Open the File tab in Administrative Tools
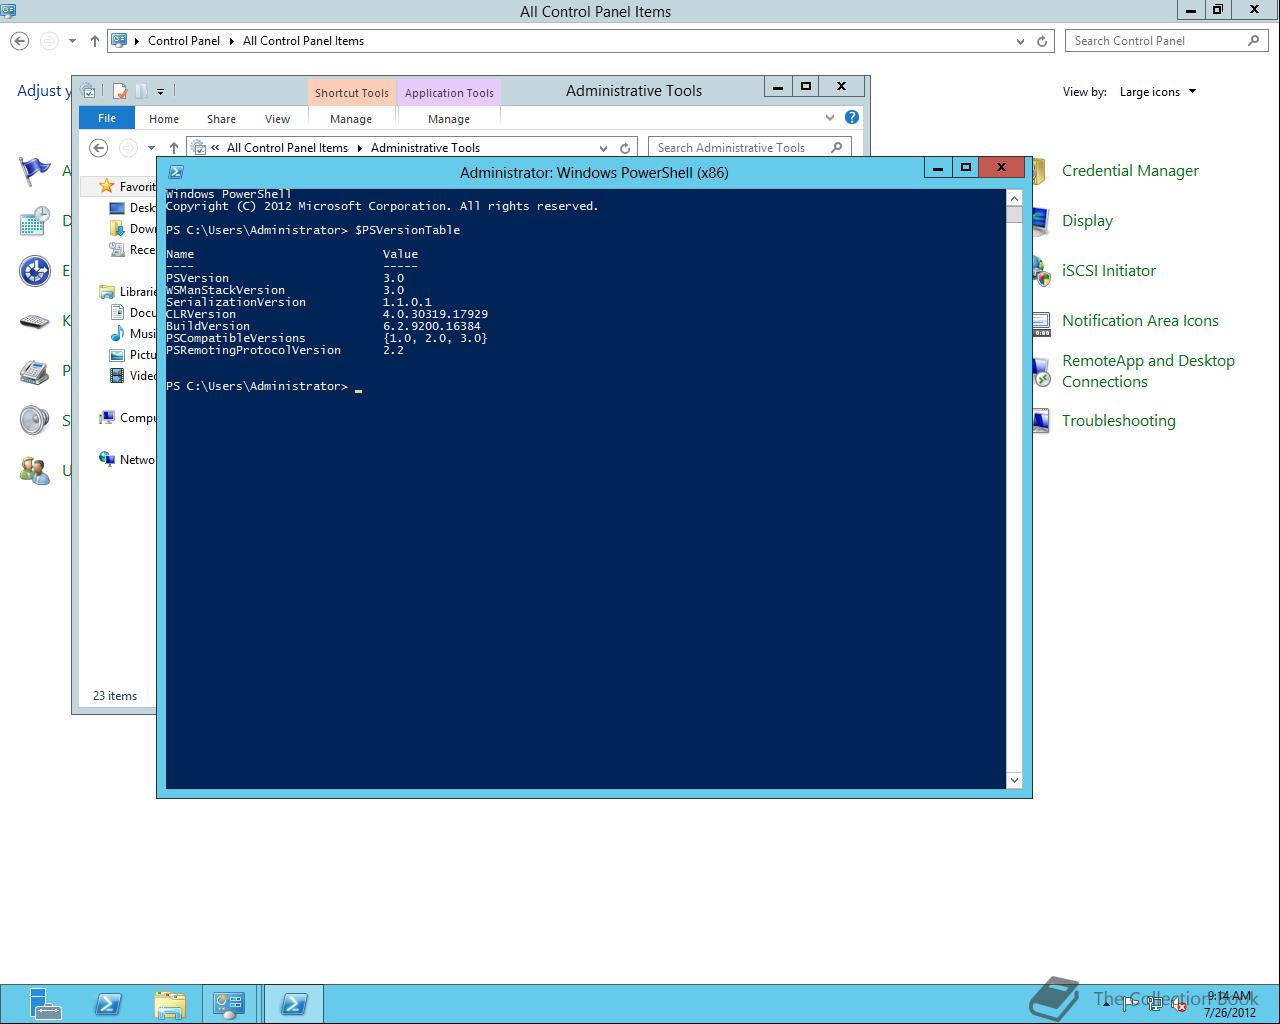 (107, 118)
